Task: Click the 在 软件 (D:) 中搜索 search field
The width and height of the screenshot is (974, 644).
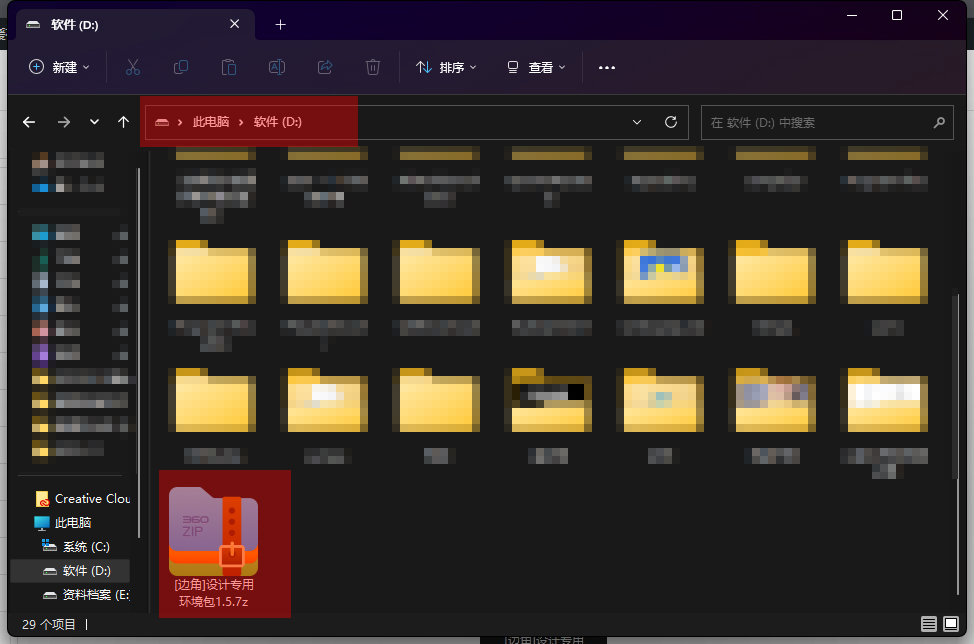Action: click(x=827, y=122)
